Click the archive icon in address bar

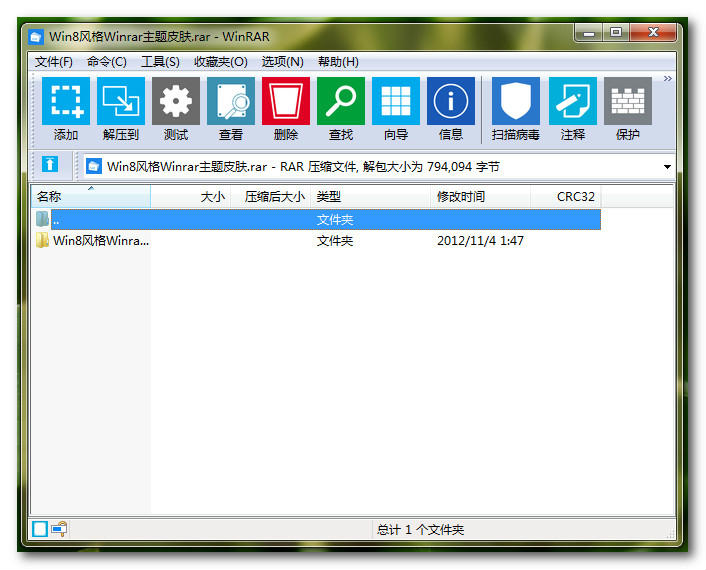click(94, 166)
